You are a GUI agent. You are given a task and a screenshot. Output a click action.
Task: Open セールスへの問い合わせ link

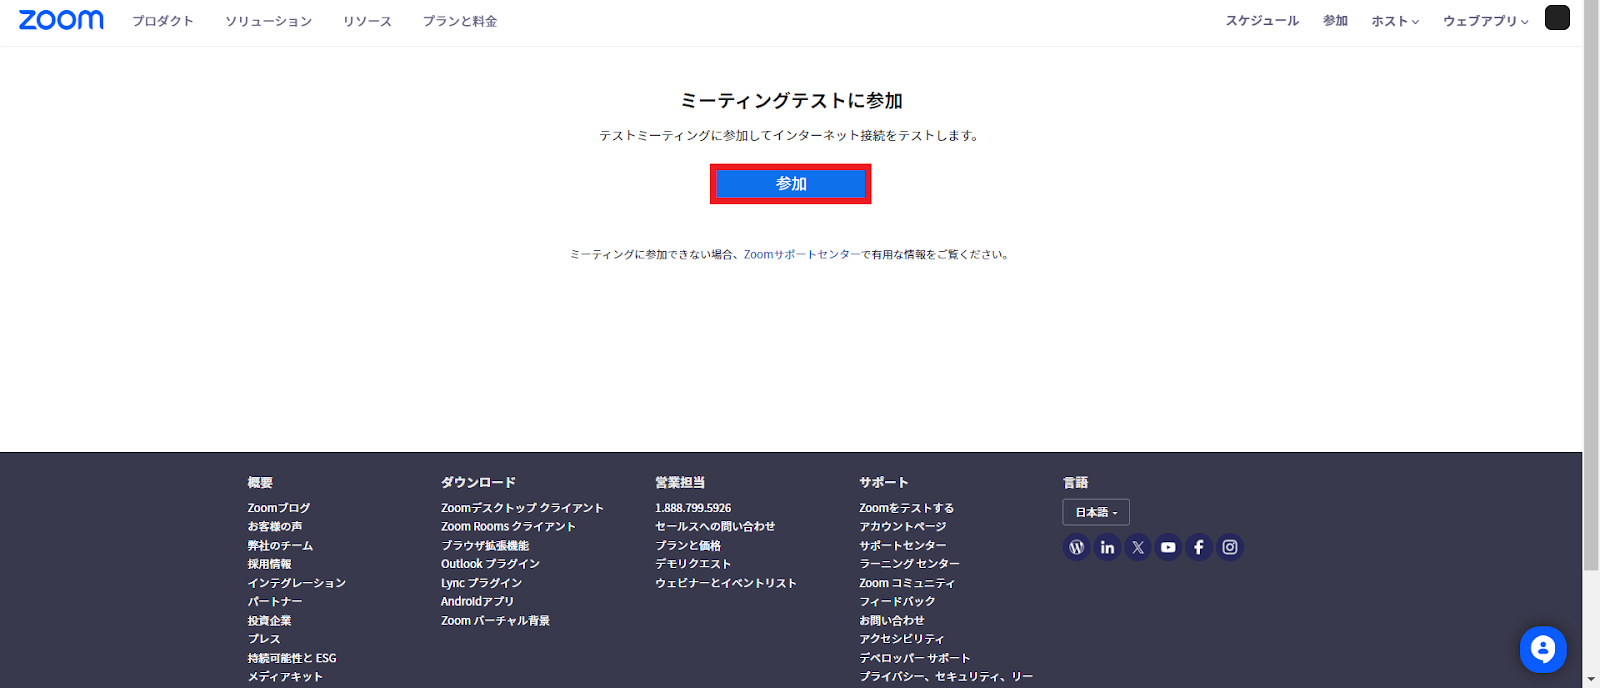(715, 526)
